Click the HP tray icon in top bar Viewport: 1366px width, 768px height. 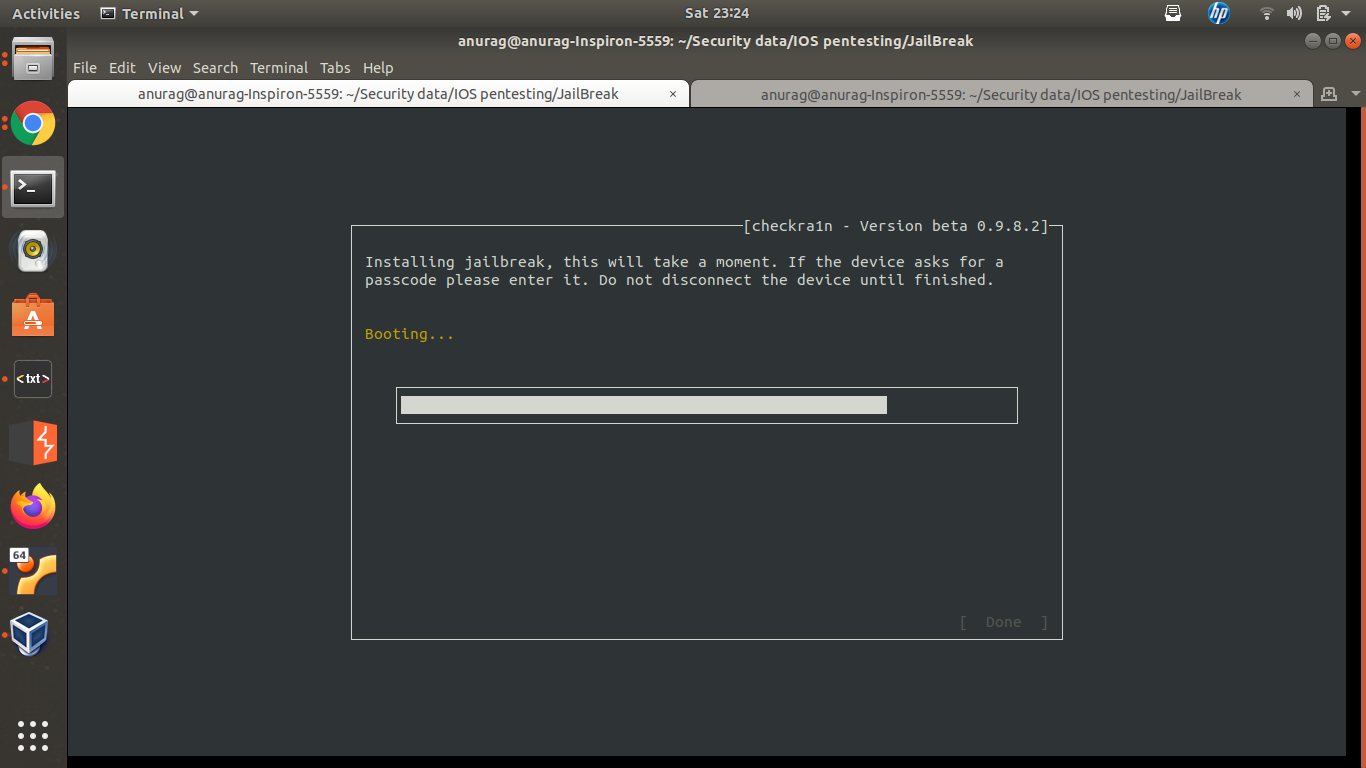pos(1218,13)
